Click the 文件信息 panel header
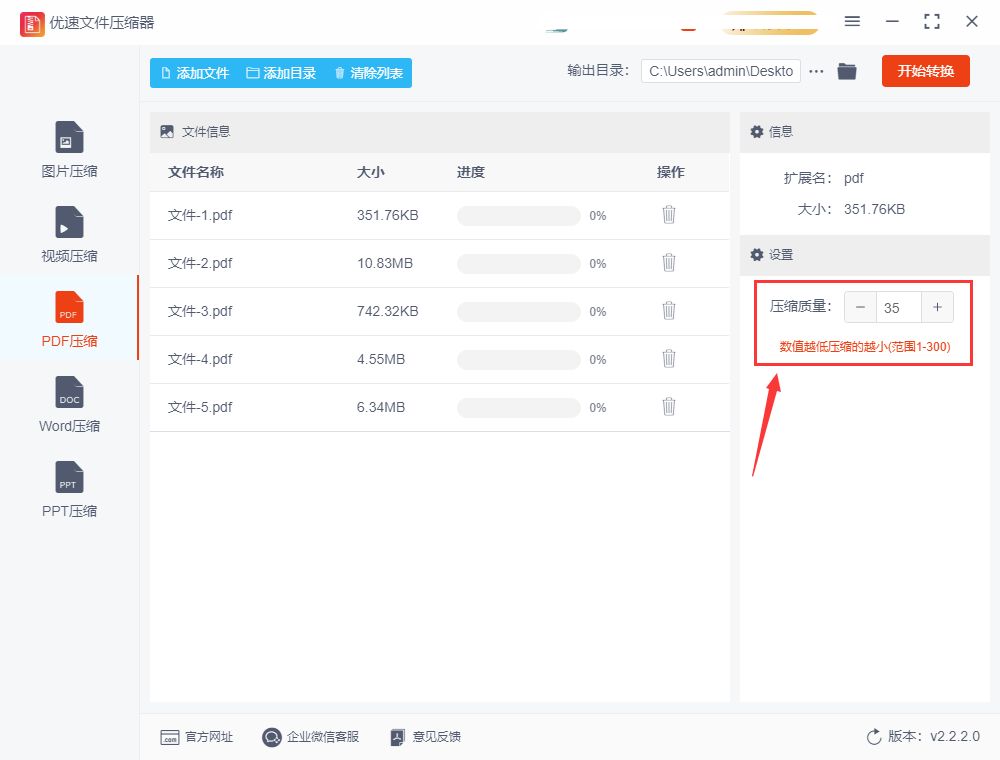The width and height of the screenshot is (1000, 760). [439, 132]
